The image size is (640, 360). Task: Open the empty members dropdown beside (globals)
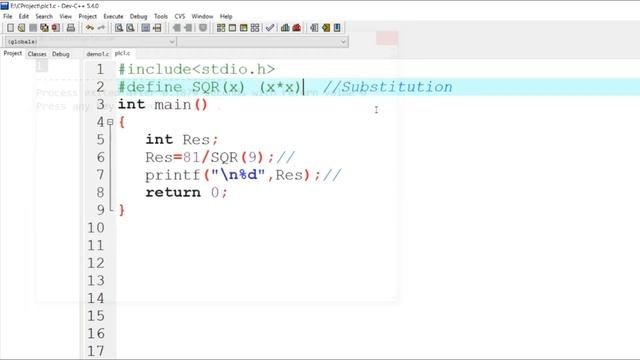click(263, 42)
